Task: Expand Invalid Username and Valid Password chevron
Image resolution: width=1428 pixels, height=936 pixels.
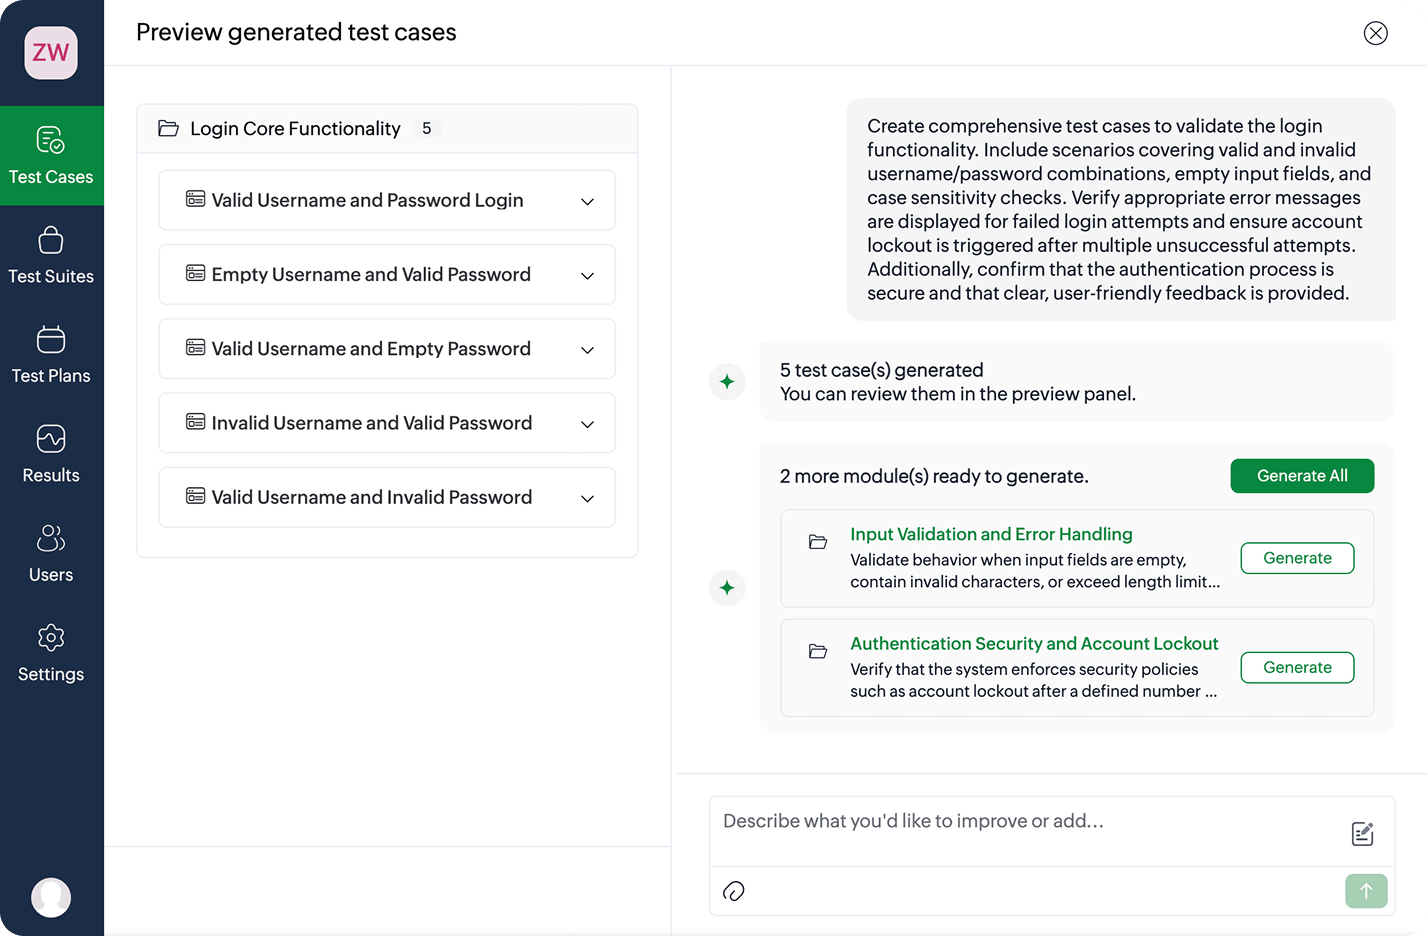Action: [588, 425]
